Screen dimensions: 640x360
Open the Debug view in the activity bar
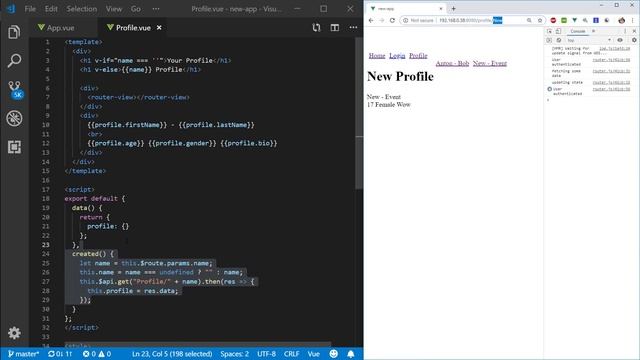pyautogui.click(x=14, y=118)
